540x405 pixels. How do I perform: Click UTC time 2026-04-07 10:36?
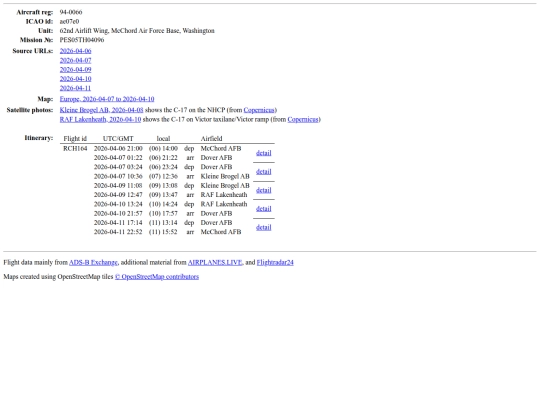coord(118,176)
